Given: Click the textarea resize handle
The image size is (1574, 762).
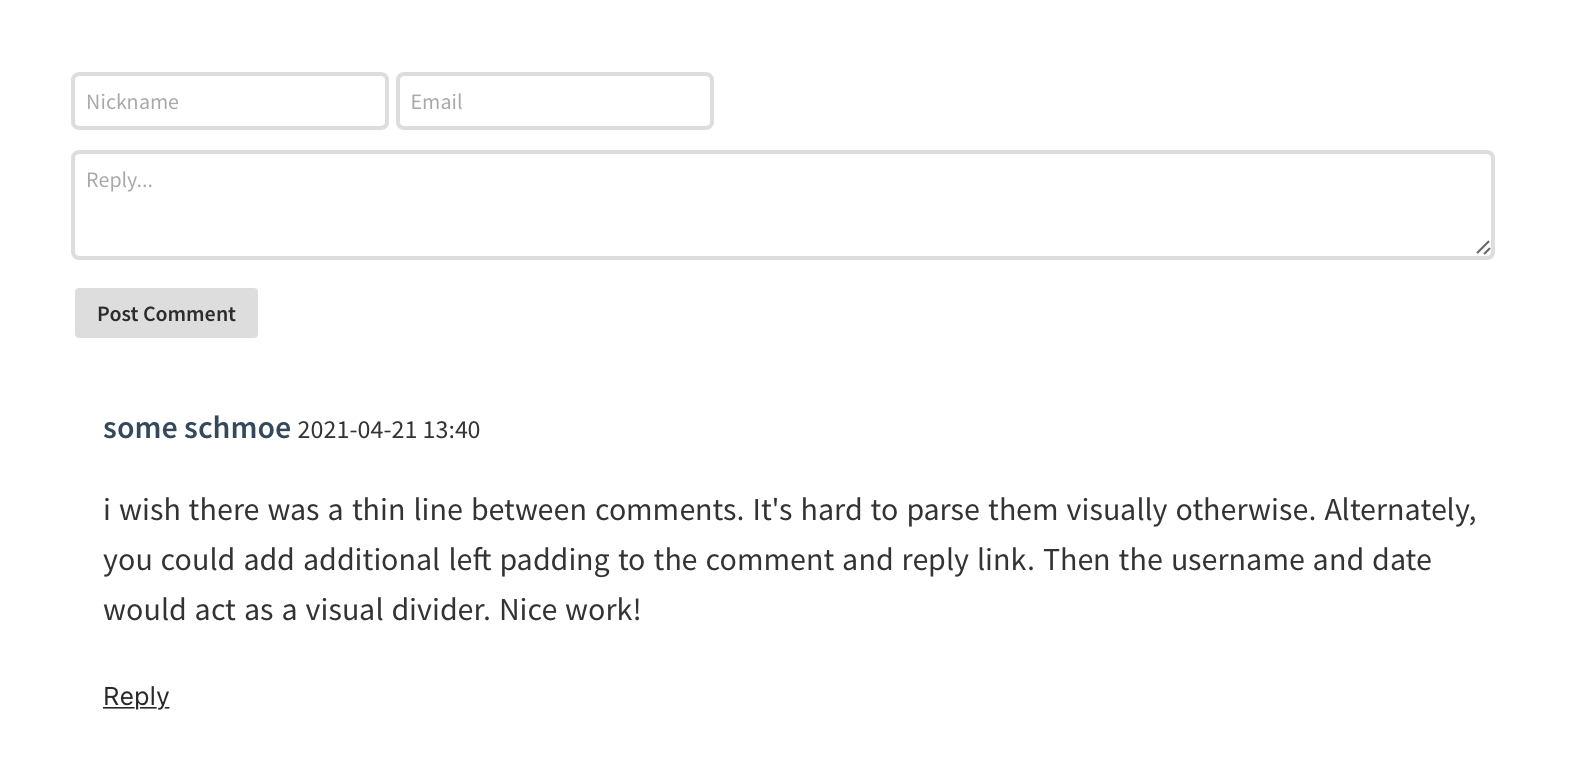Looking at the screenshot, I should [1482, 247].
